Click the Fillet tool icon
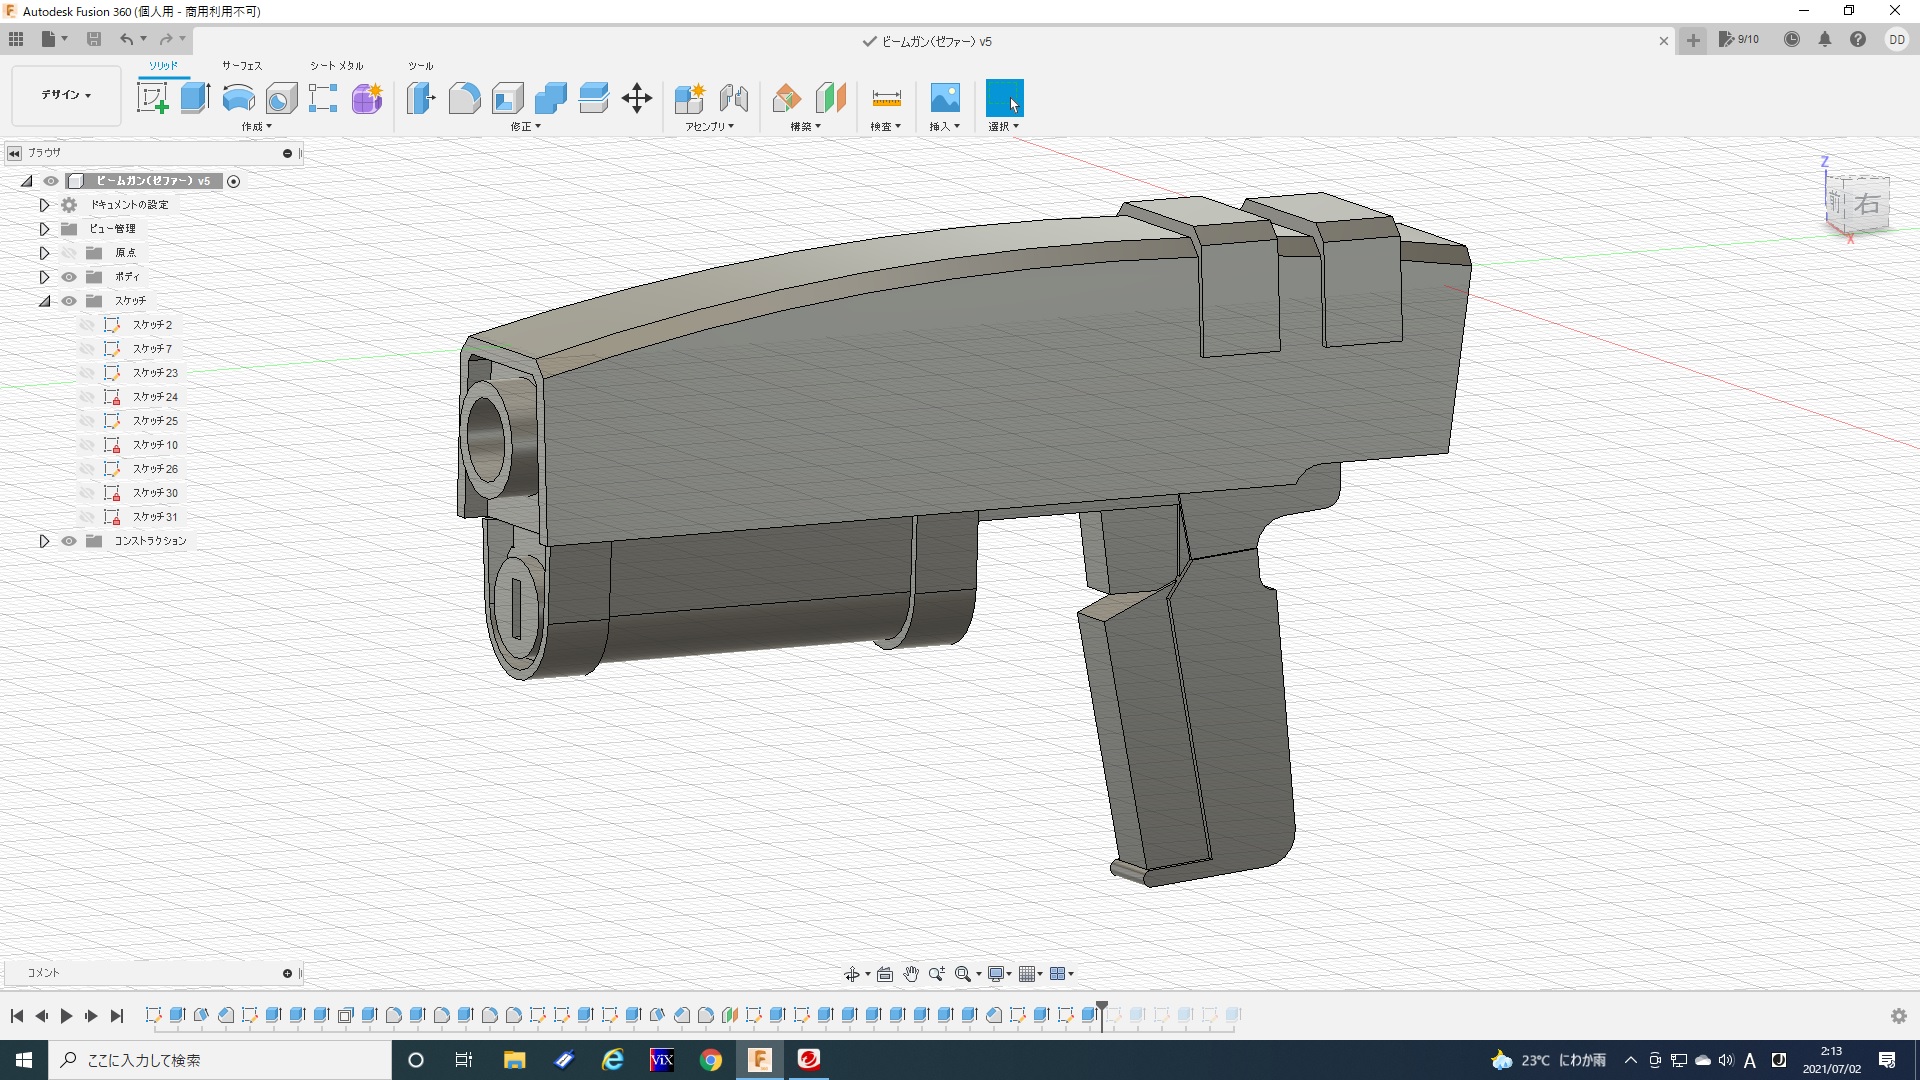This screenshot has height=1080, width=1920. tap(464, 98)
